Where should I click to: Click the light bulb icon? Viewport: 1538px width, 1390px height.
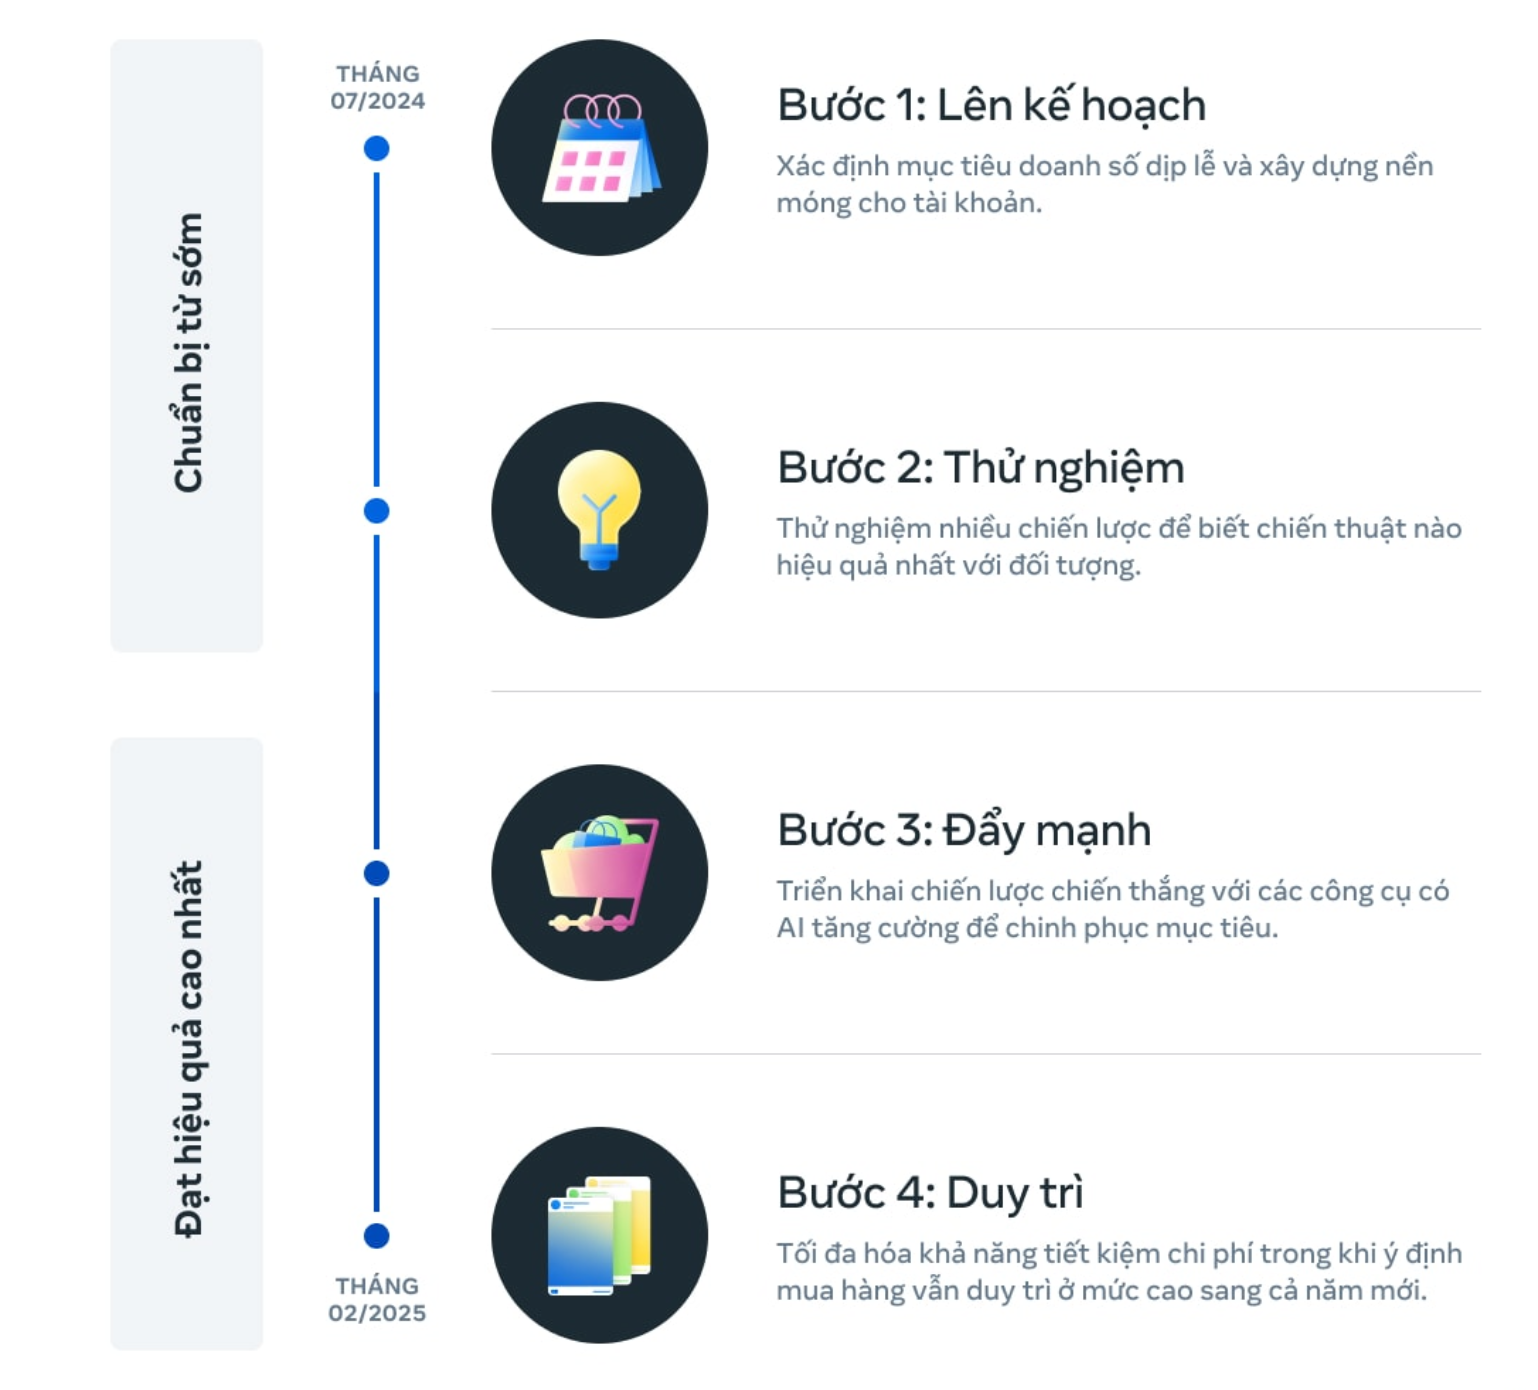599,510
